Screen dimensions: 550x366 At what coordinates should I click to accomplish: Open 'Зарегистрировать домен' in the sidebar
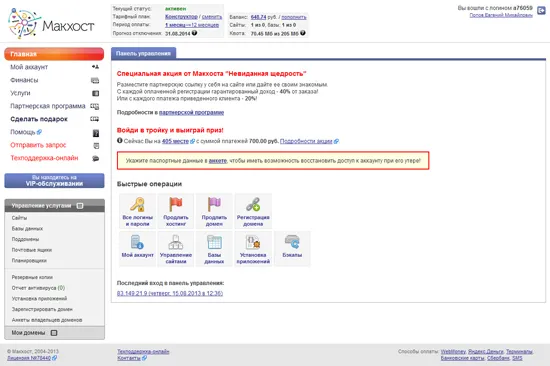(42, 309)
